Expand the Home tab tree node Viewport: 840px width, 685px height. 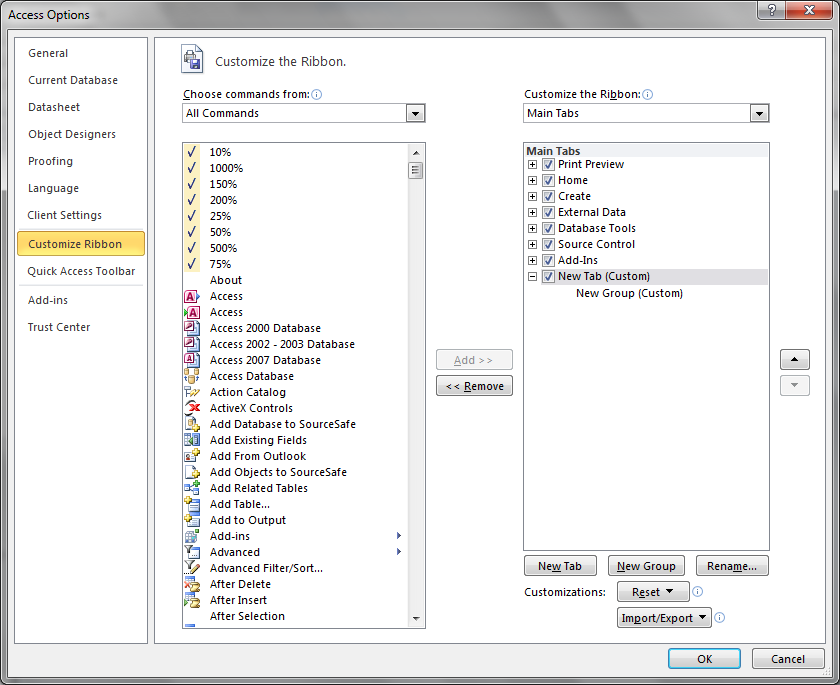point(532,180)
